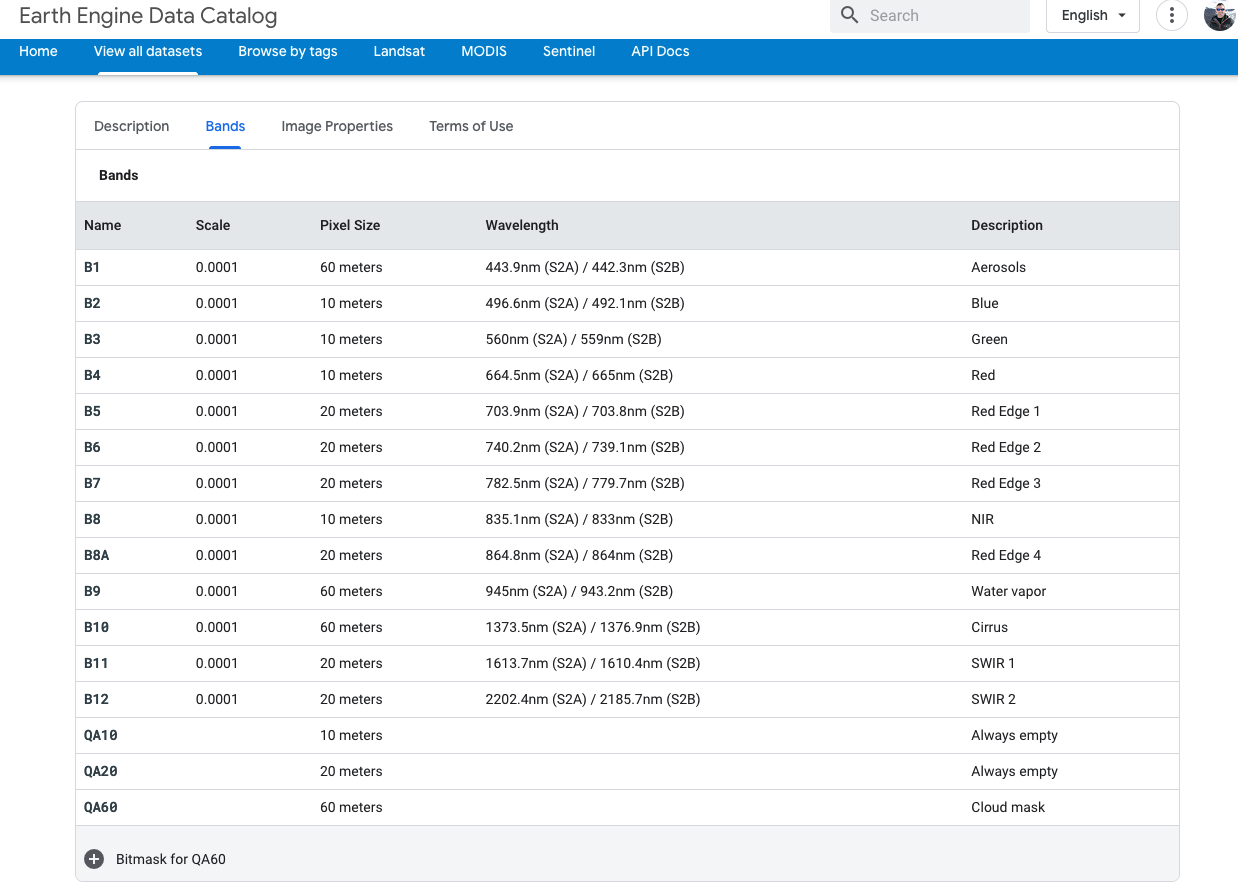The height and width of the screenshot is (894, 1238).
Task: Open View all datasets navigation item
Action: (x=148, y=51)
